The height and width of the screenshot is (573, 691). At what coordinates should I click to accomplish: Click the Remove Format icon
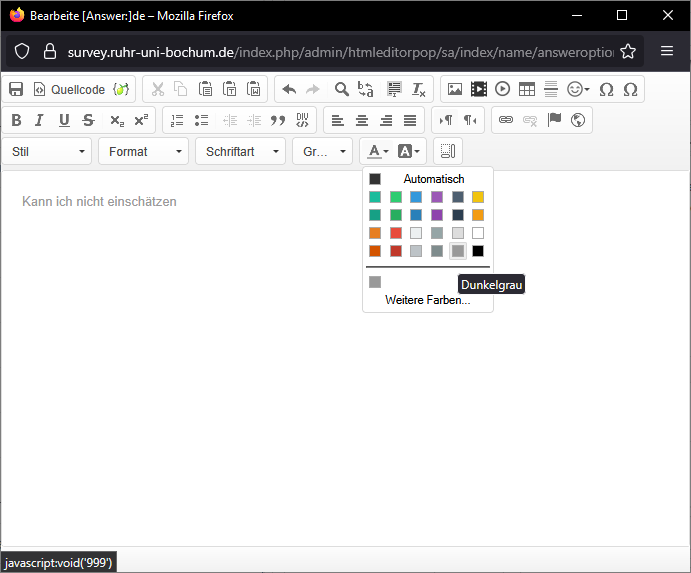[418, 89]
